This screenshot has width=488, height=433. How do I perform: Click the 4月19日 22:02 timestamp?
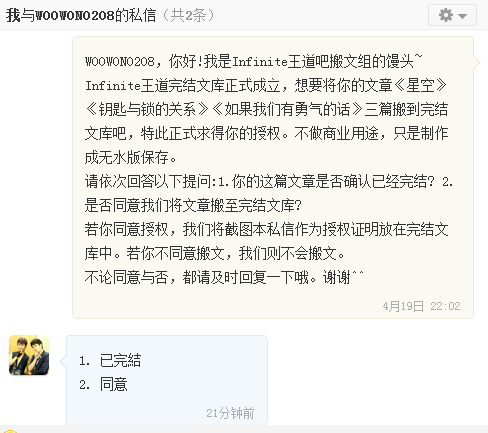coord(421,306)
